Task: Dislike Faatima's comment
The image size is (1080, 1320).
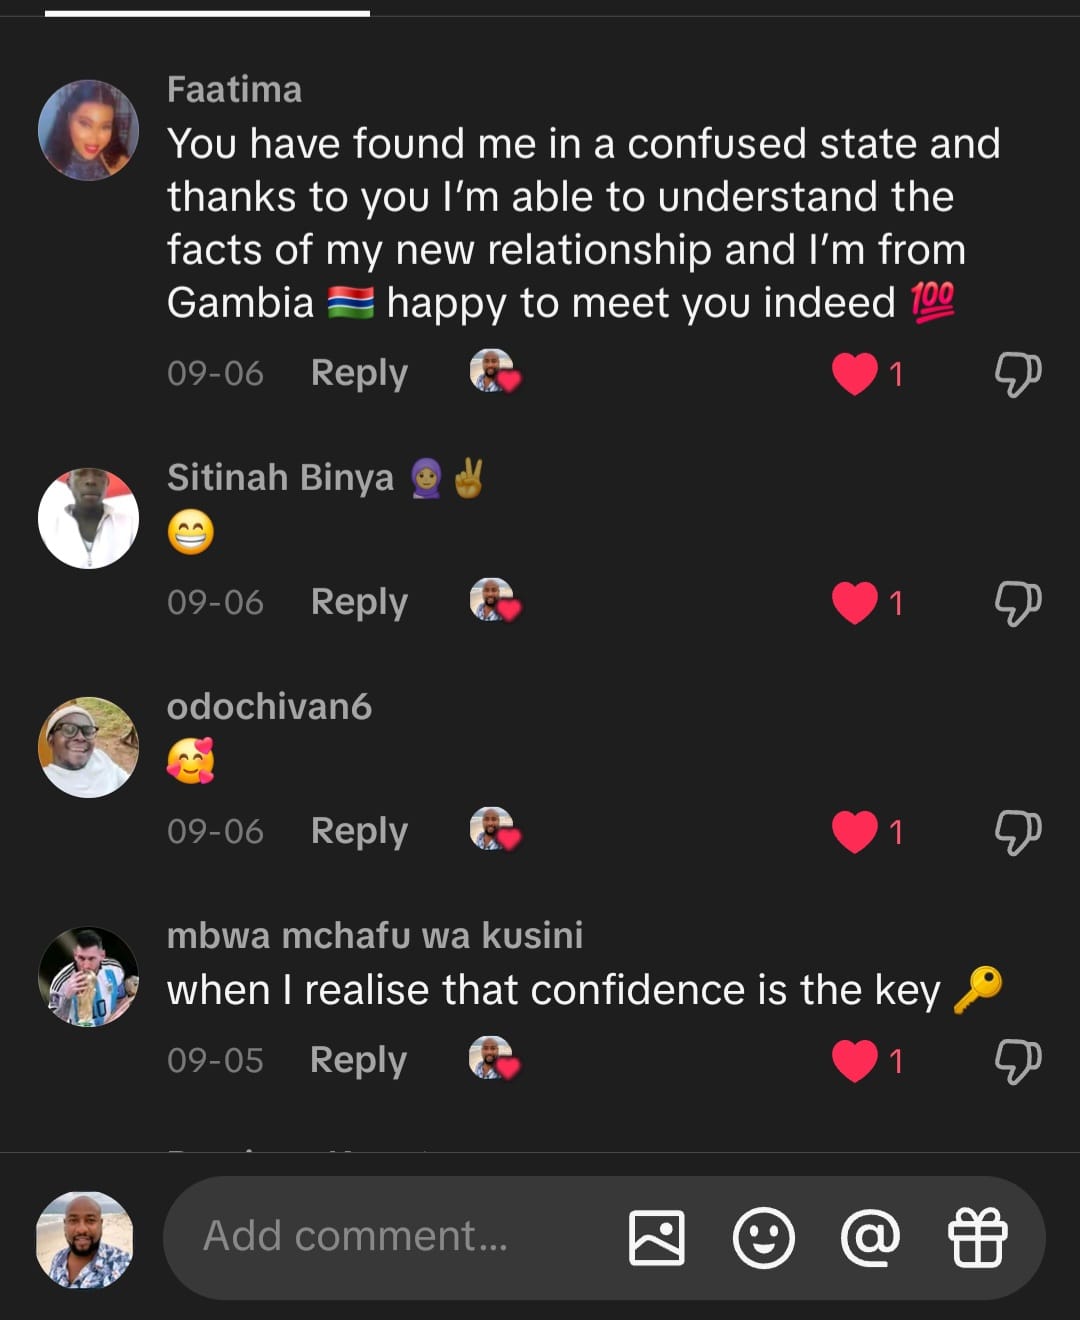Action: [1017, 374]
